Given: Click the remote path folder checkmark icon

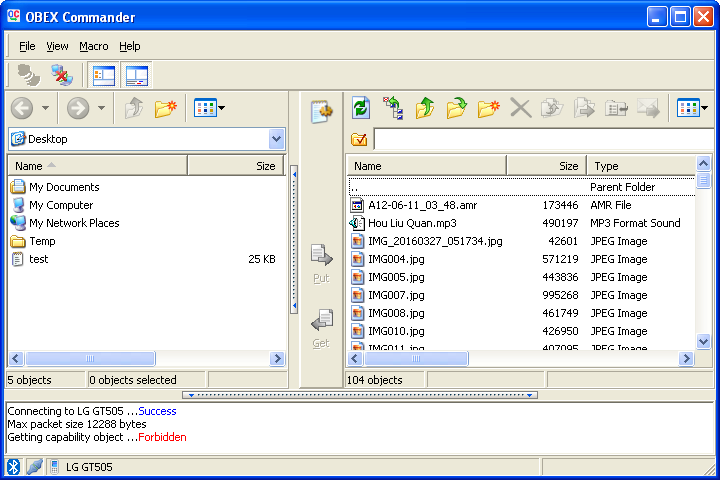Looking at the screenshot, I should (359, 139).
